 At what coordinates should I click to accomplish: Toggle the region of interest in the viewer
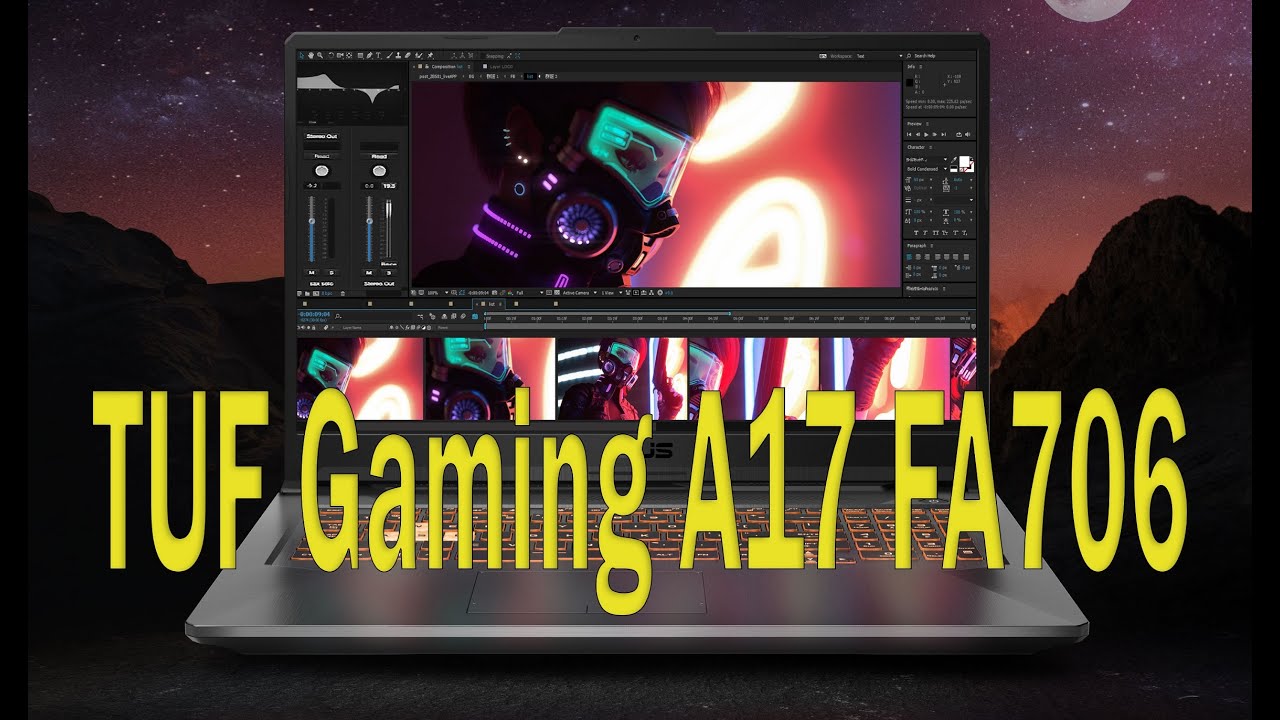(x=548, y=293)
